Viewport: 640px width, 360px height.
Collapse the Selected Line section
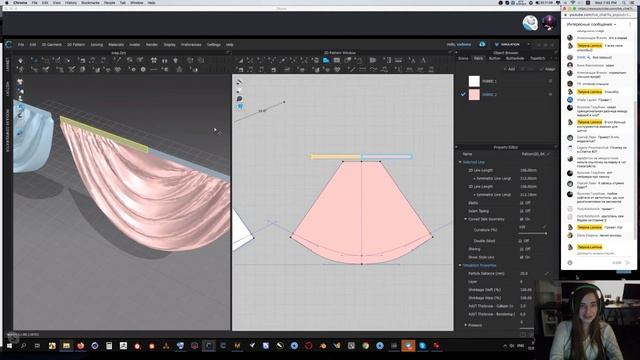460,162
